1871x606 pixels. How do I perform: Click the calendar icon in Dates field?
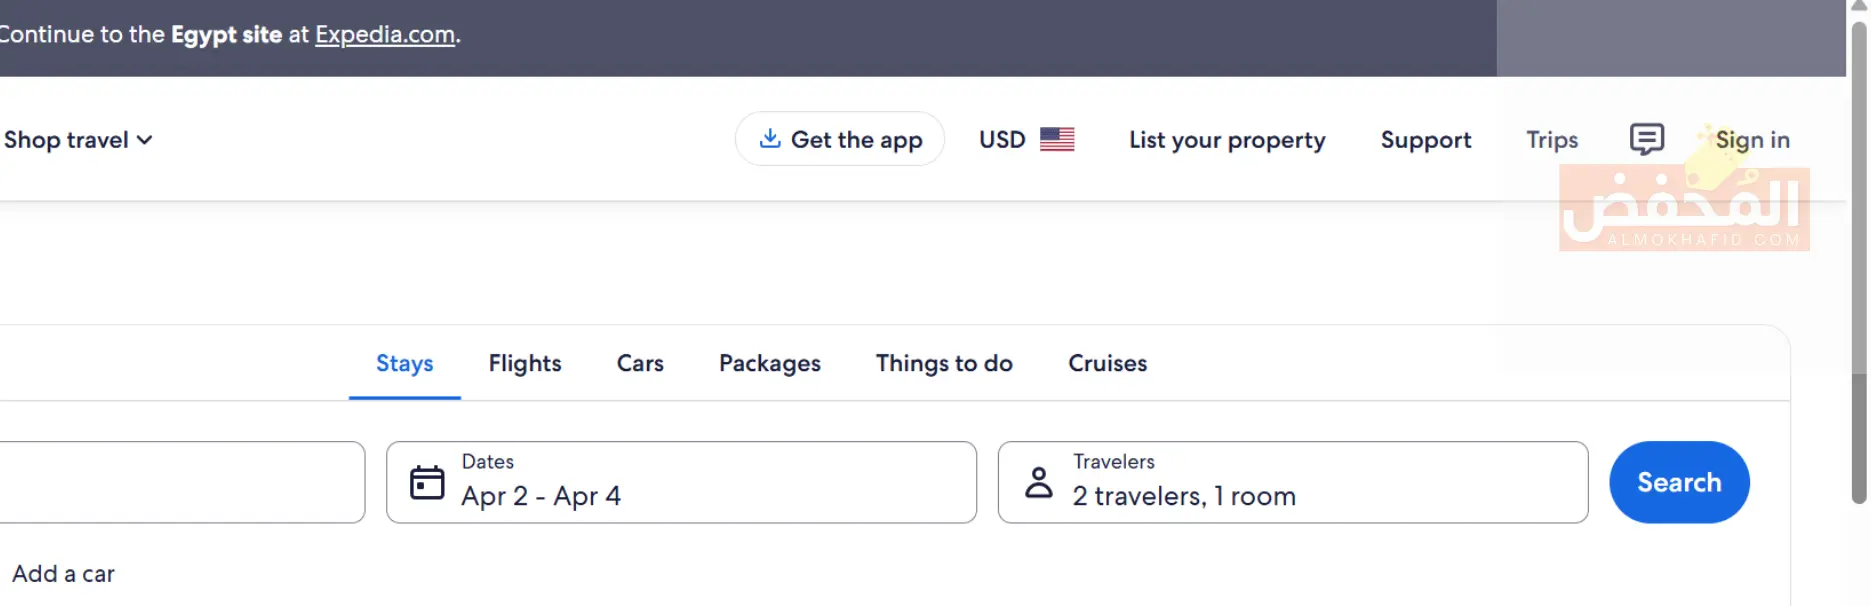point(427,482)
